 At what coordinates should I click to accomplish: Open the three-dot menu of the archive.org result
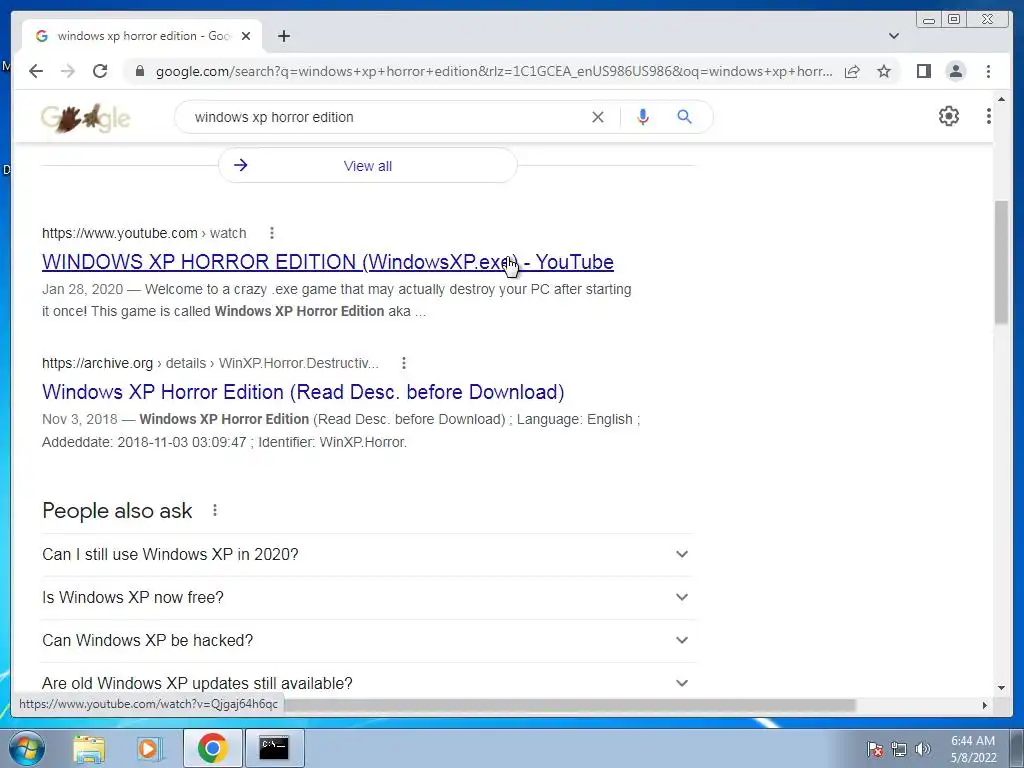(x=404, y=363)
